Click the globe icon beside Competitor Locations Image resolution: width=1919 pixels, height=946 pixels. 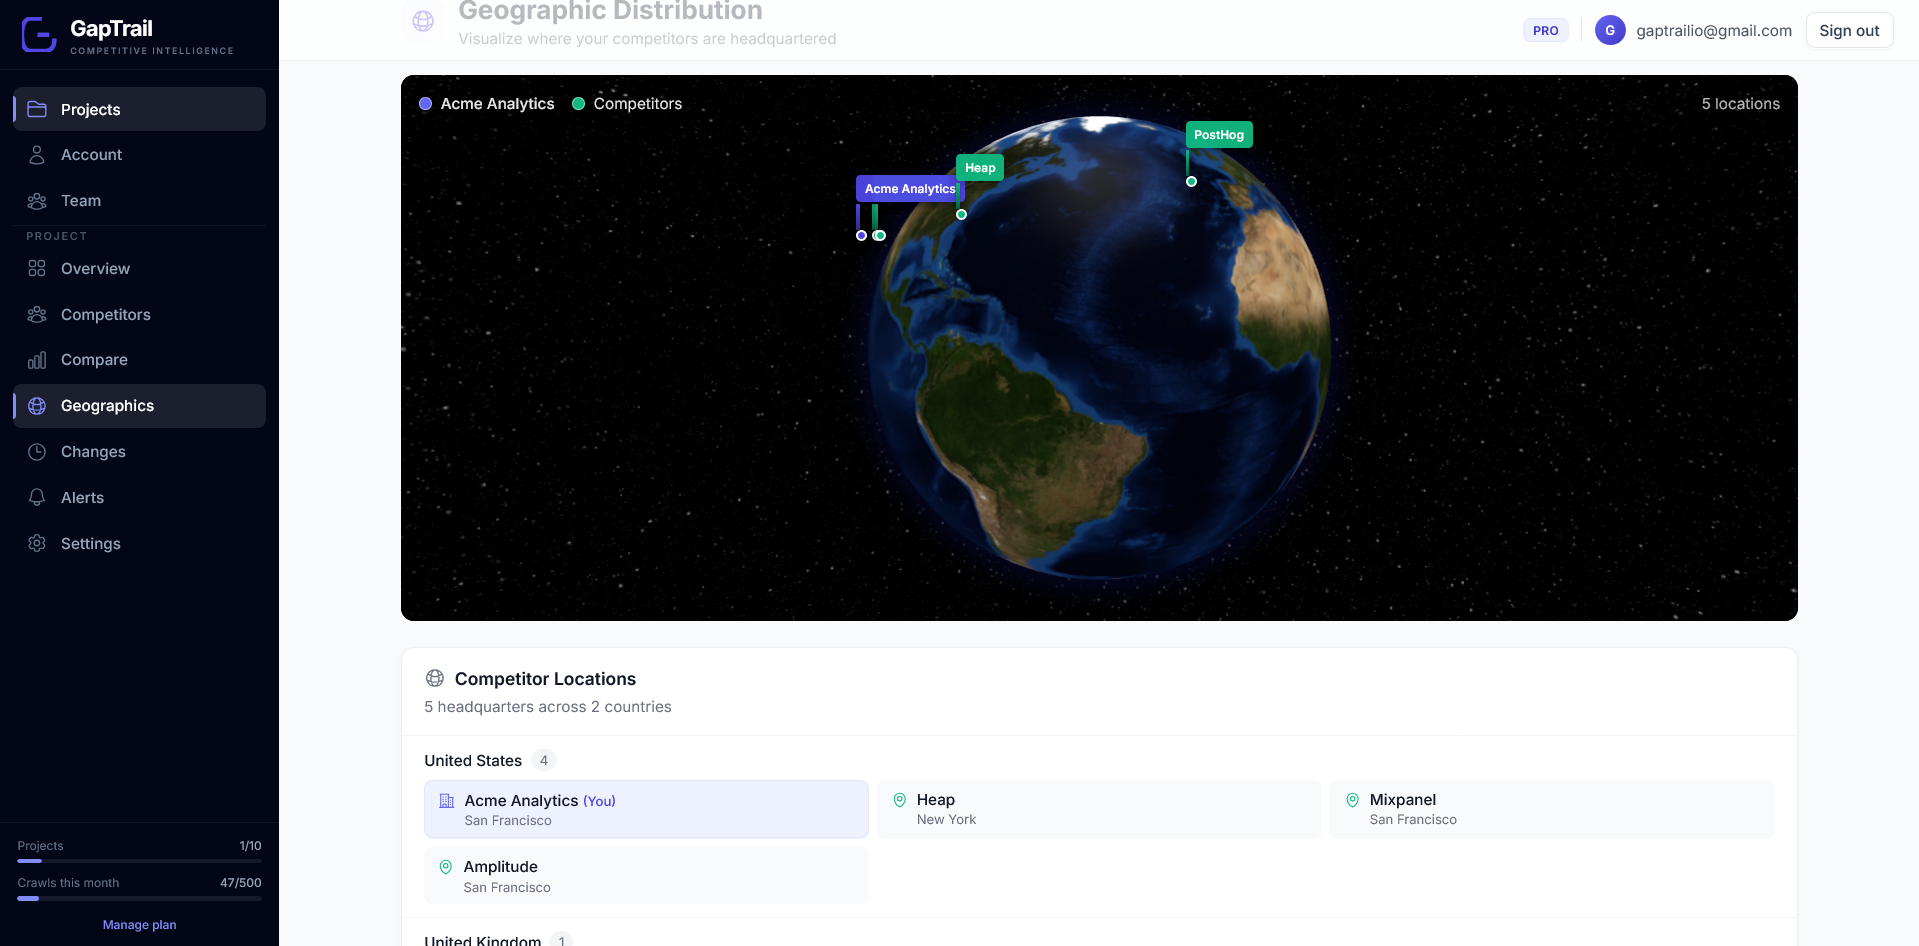pos(435,678)
